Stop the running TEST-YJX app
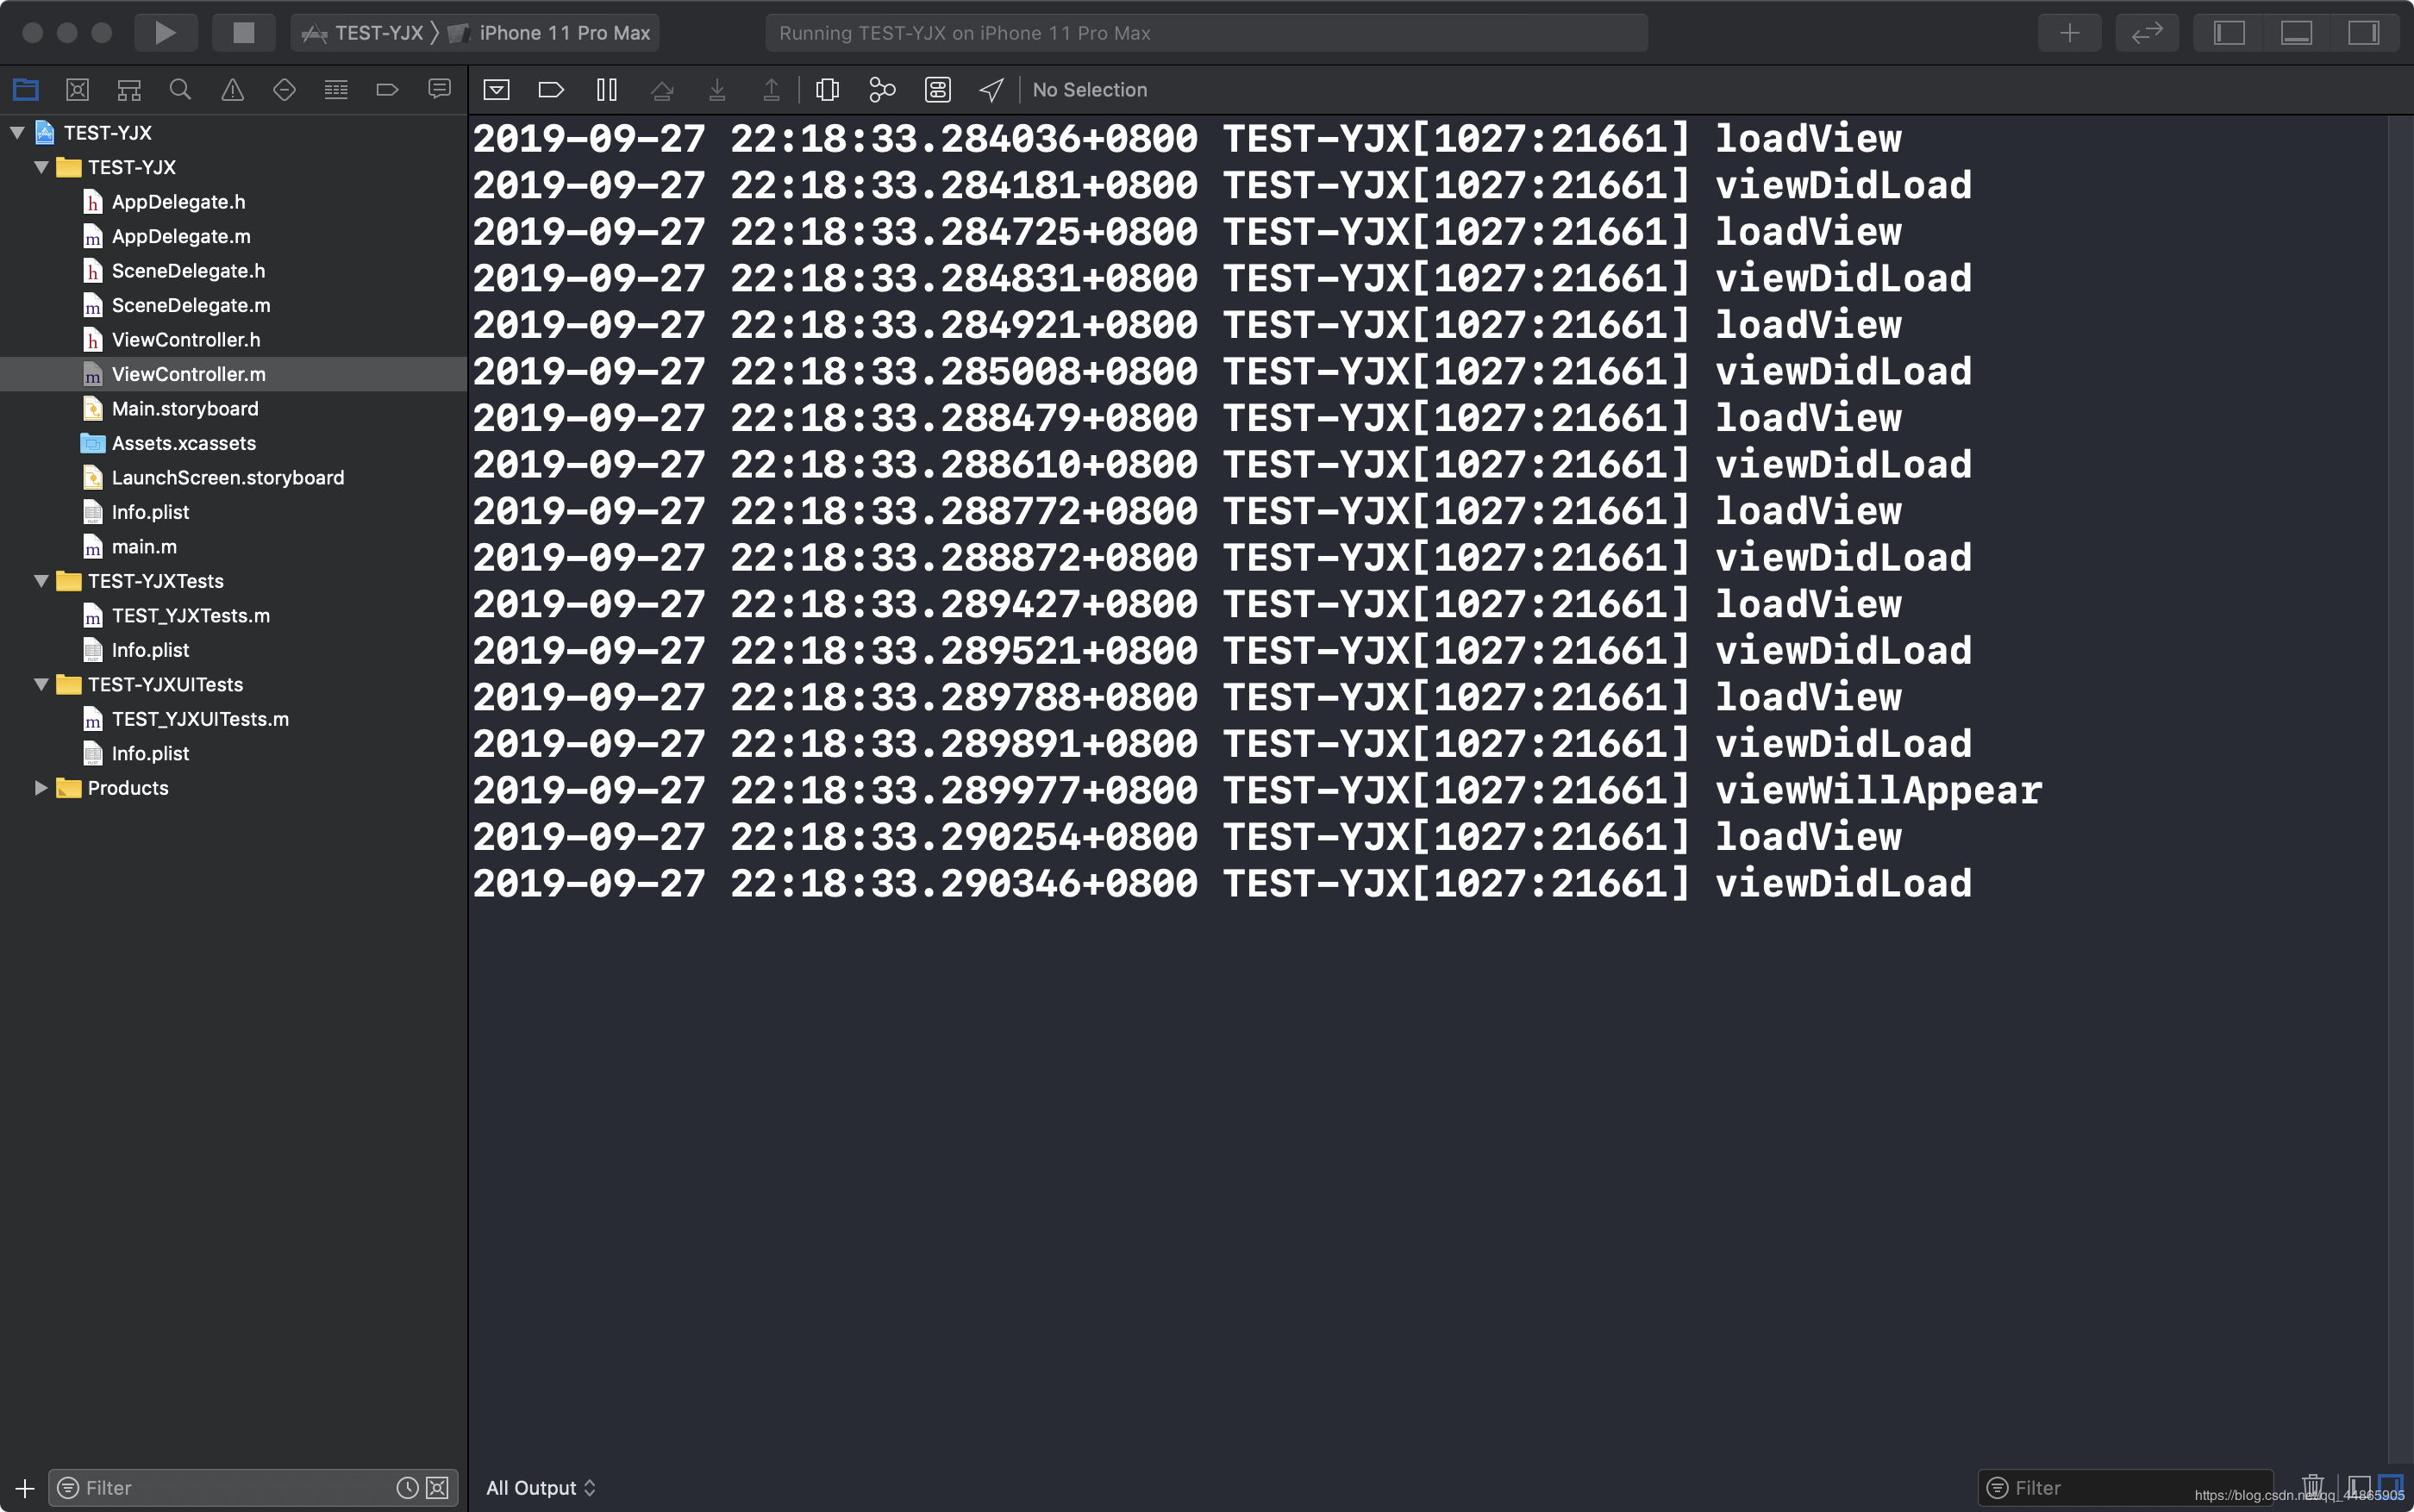This screenshot has width=2414, height=1512. (x=243, y=33)
